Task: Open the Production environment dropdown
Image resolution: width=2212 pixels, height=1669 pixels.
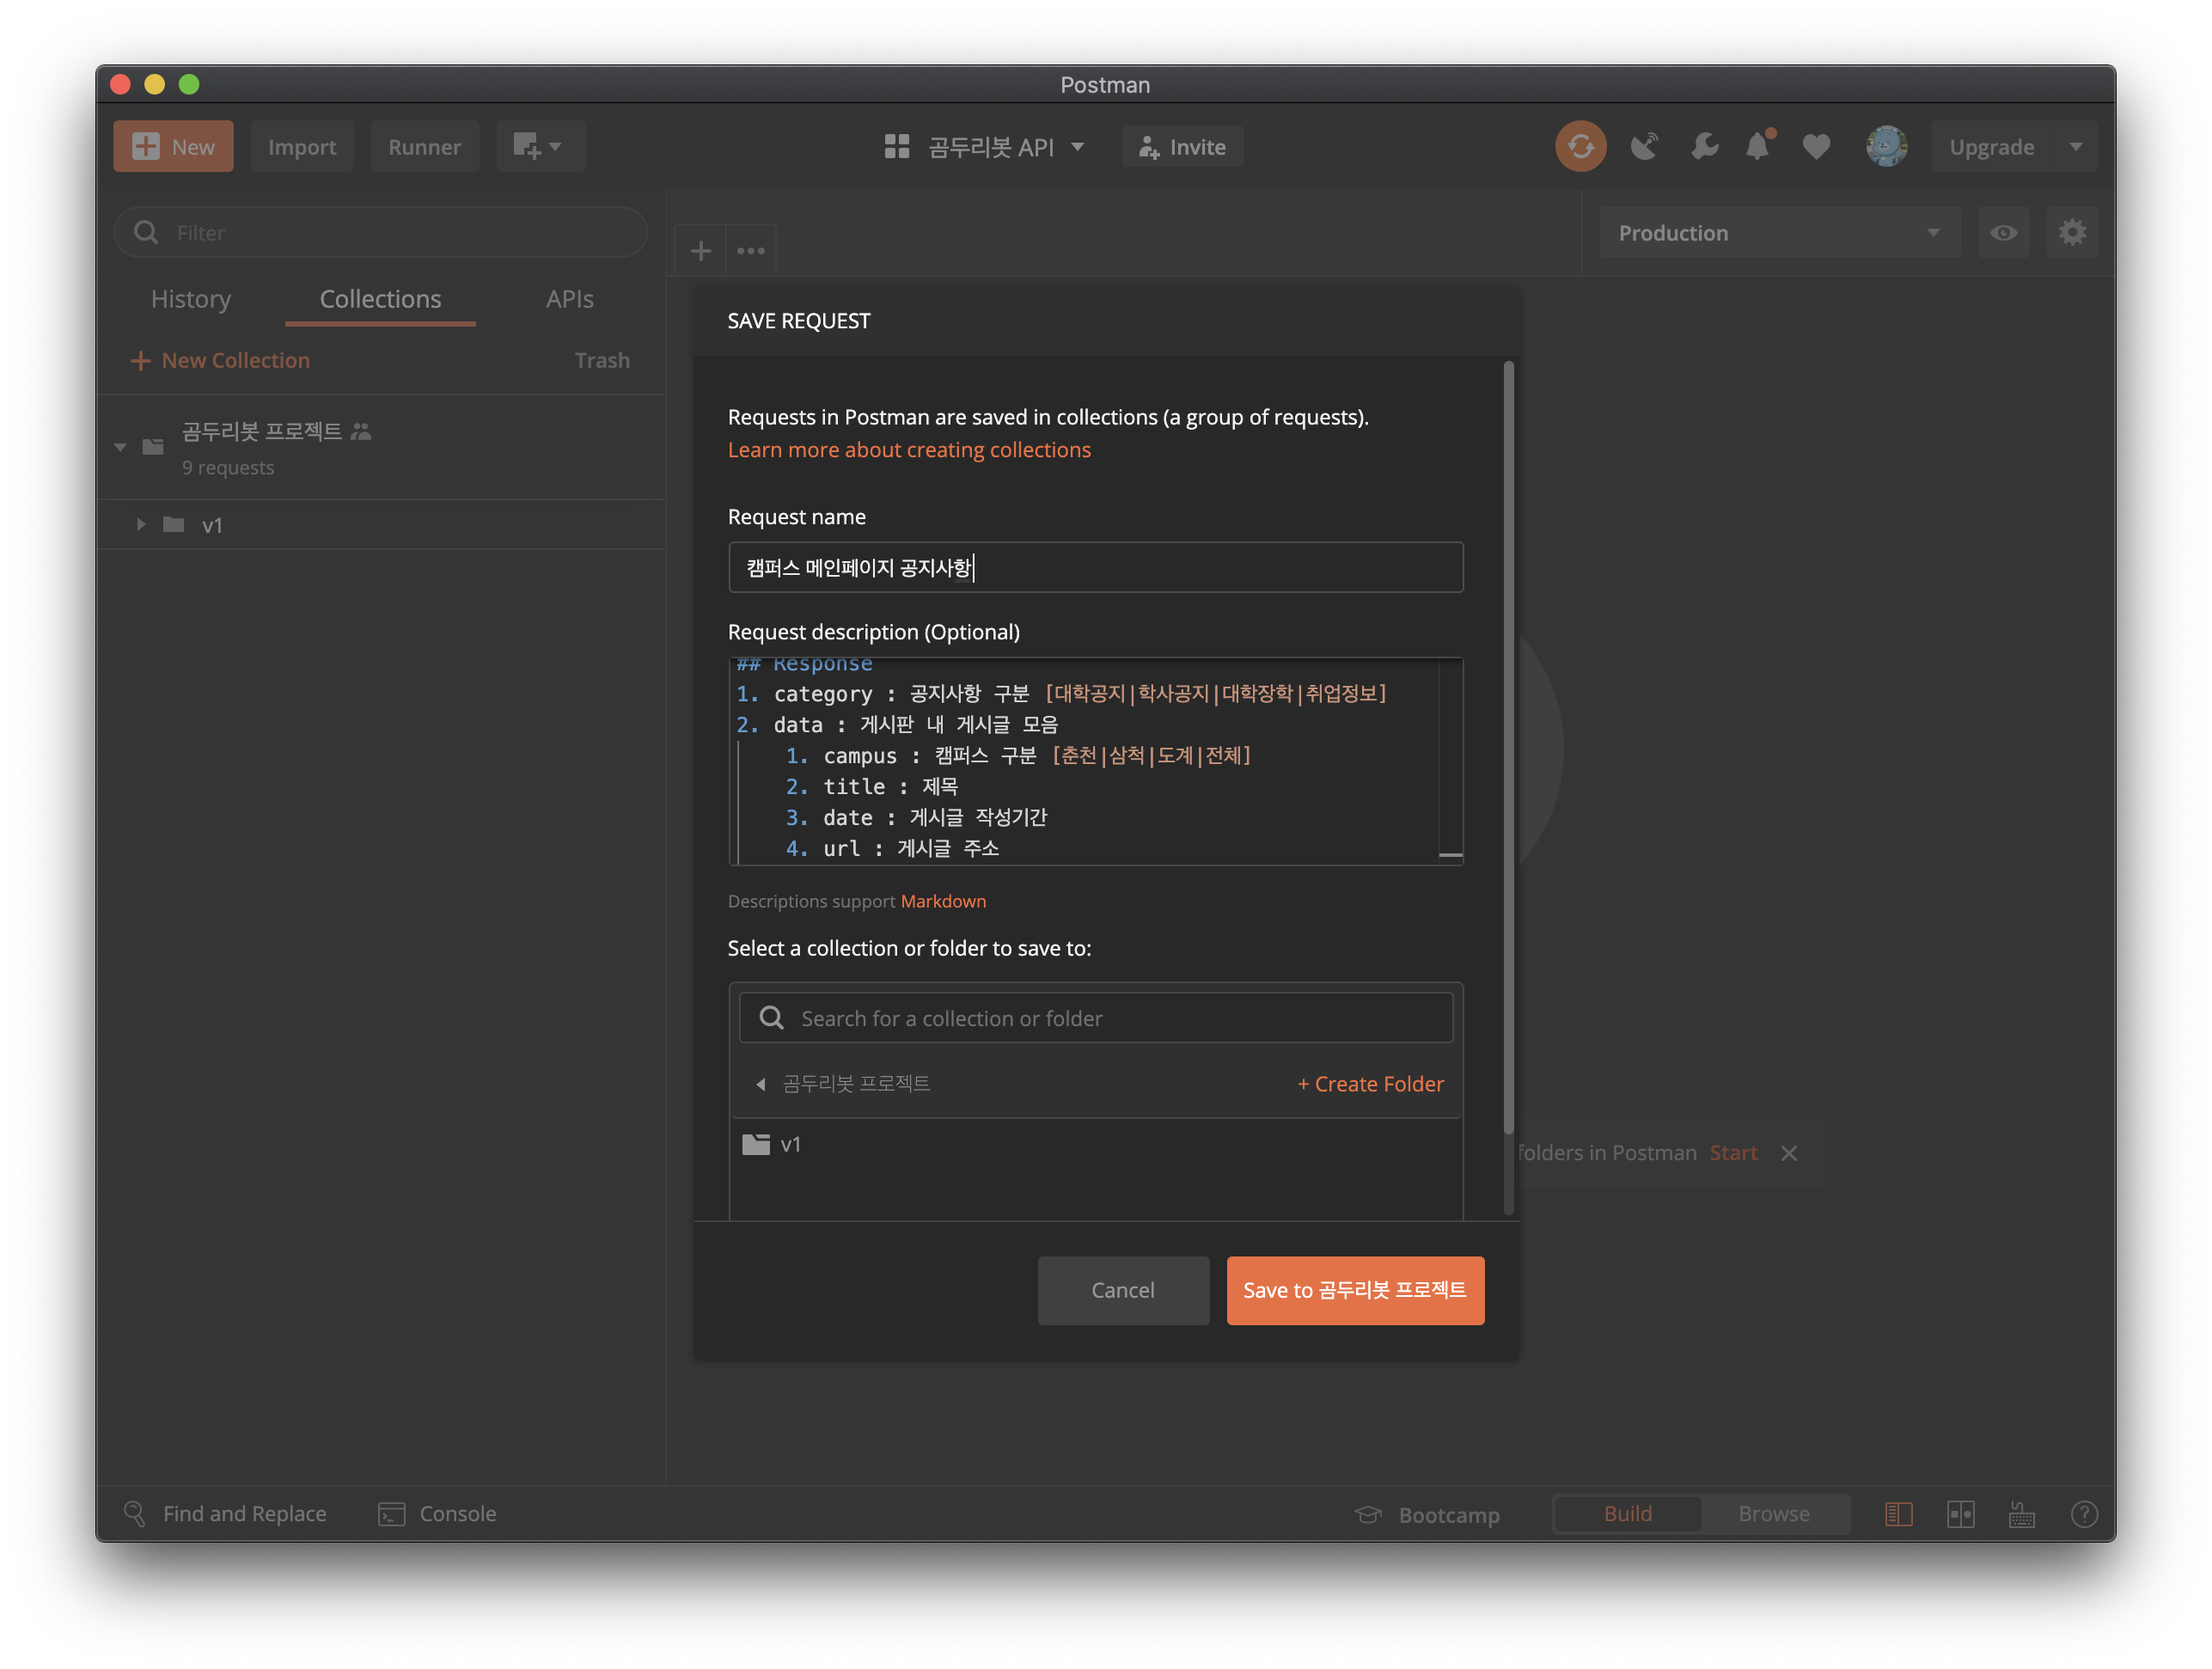Action: (1778, 233)
